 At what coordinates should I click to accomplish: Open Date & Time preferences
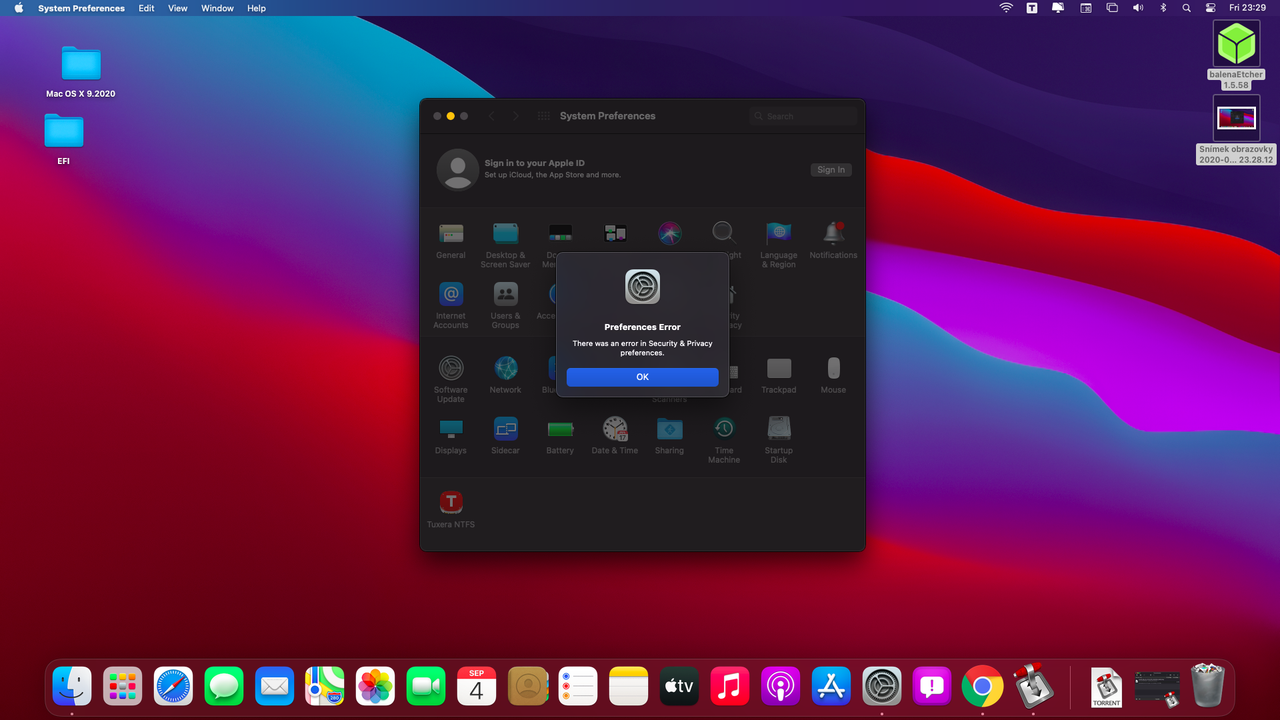(x=615, y=436)
